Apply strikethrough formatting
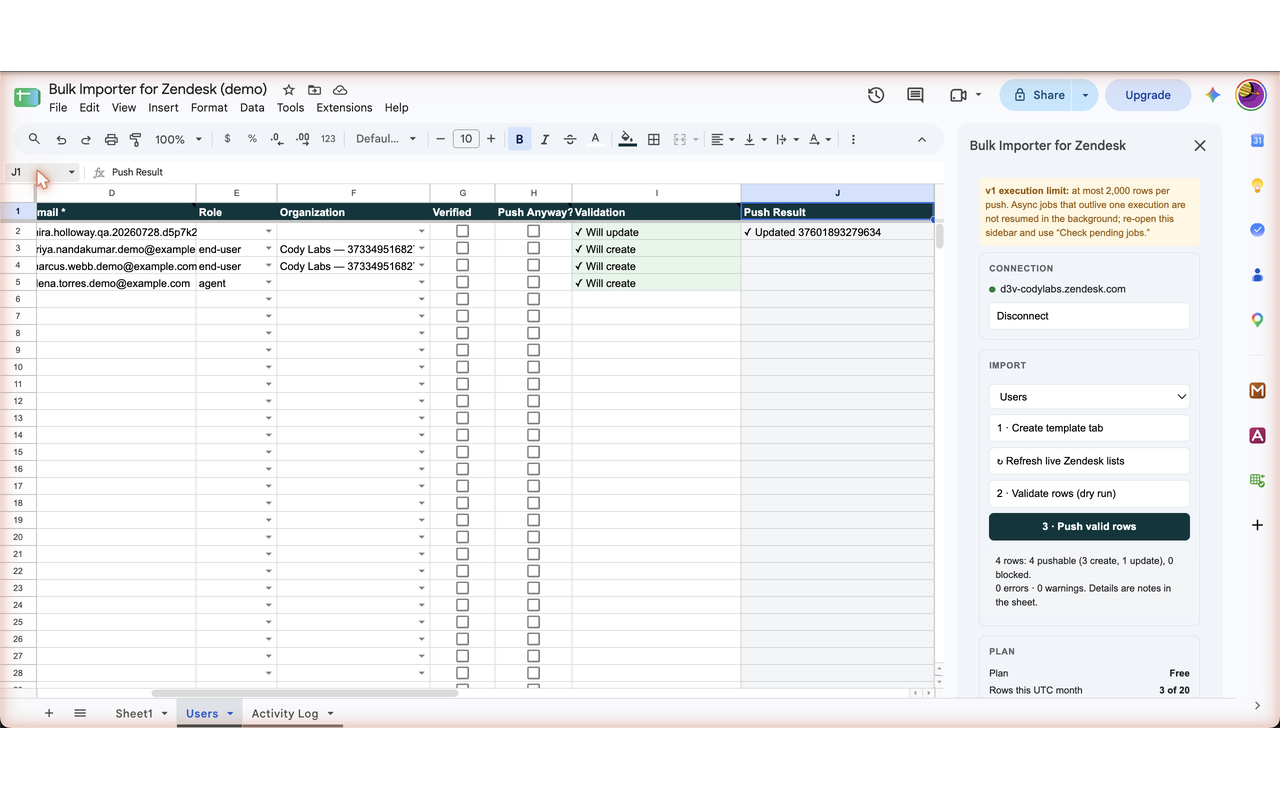 [570, 139]
